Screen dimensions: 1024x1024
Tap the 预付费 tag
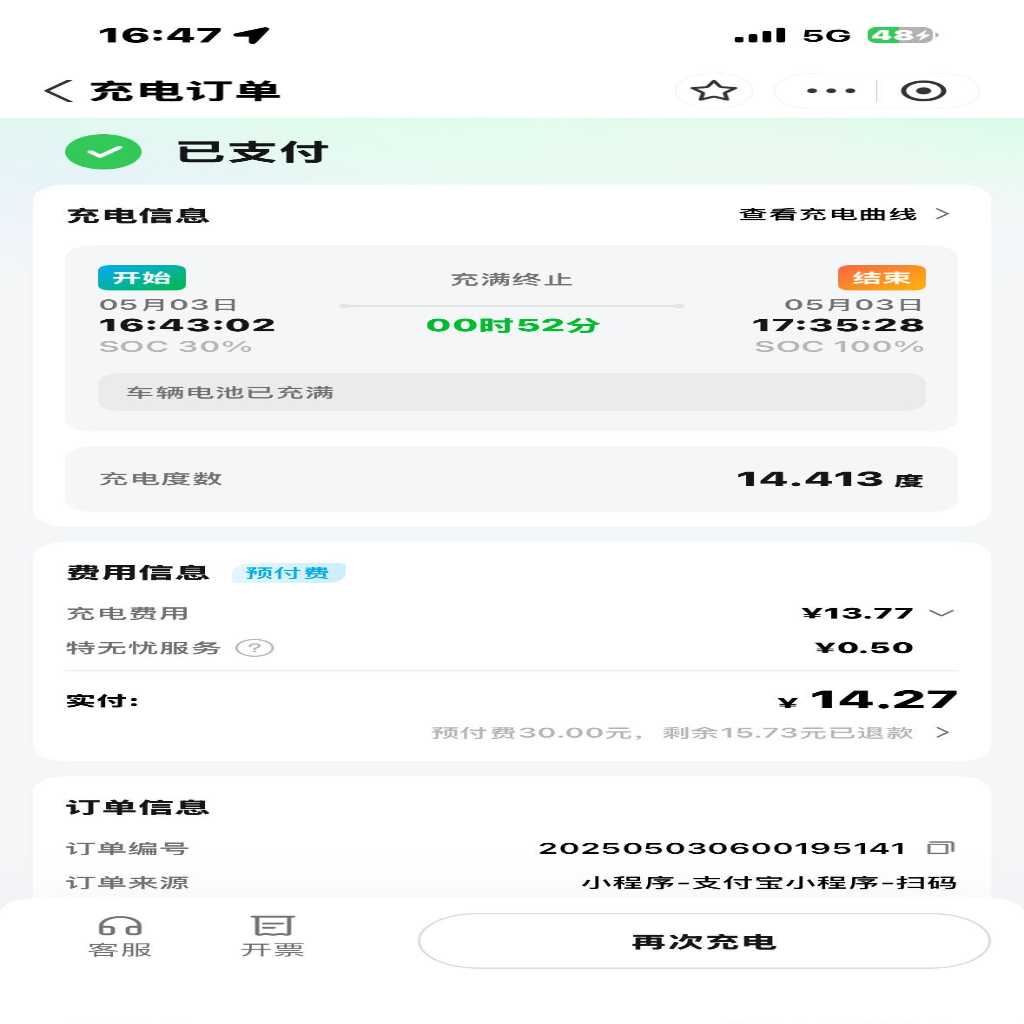coord(288,573)
